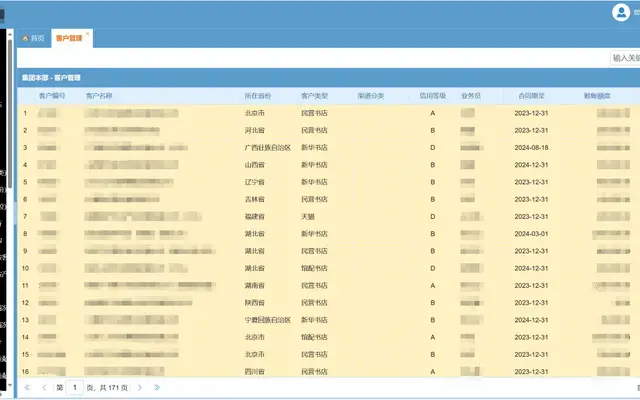Click the sidebar scroll-down arrow at the bottom

[x=10, y=385]
